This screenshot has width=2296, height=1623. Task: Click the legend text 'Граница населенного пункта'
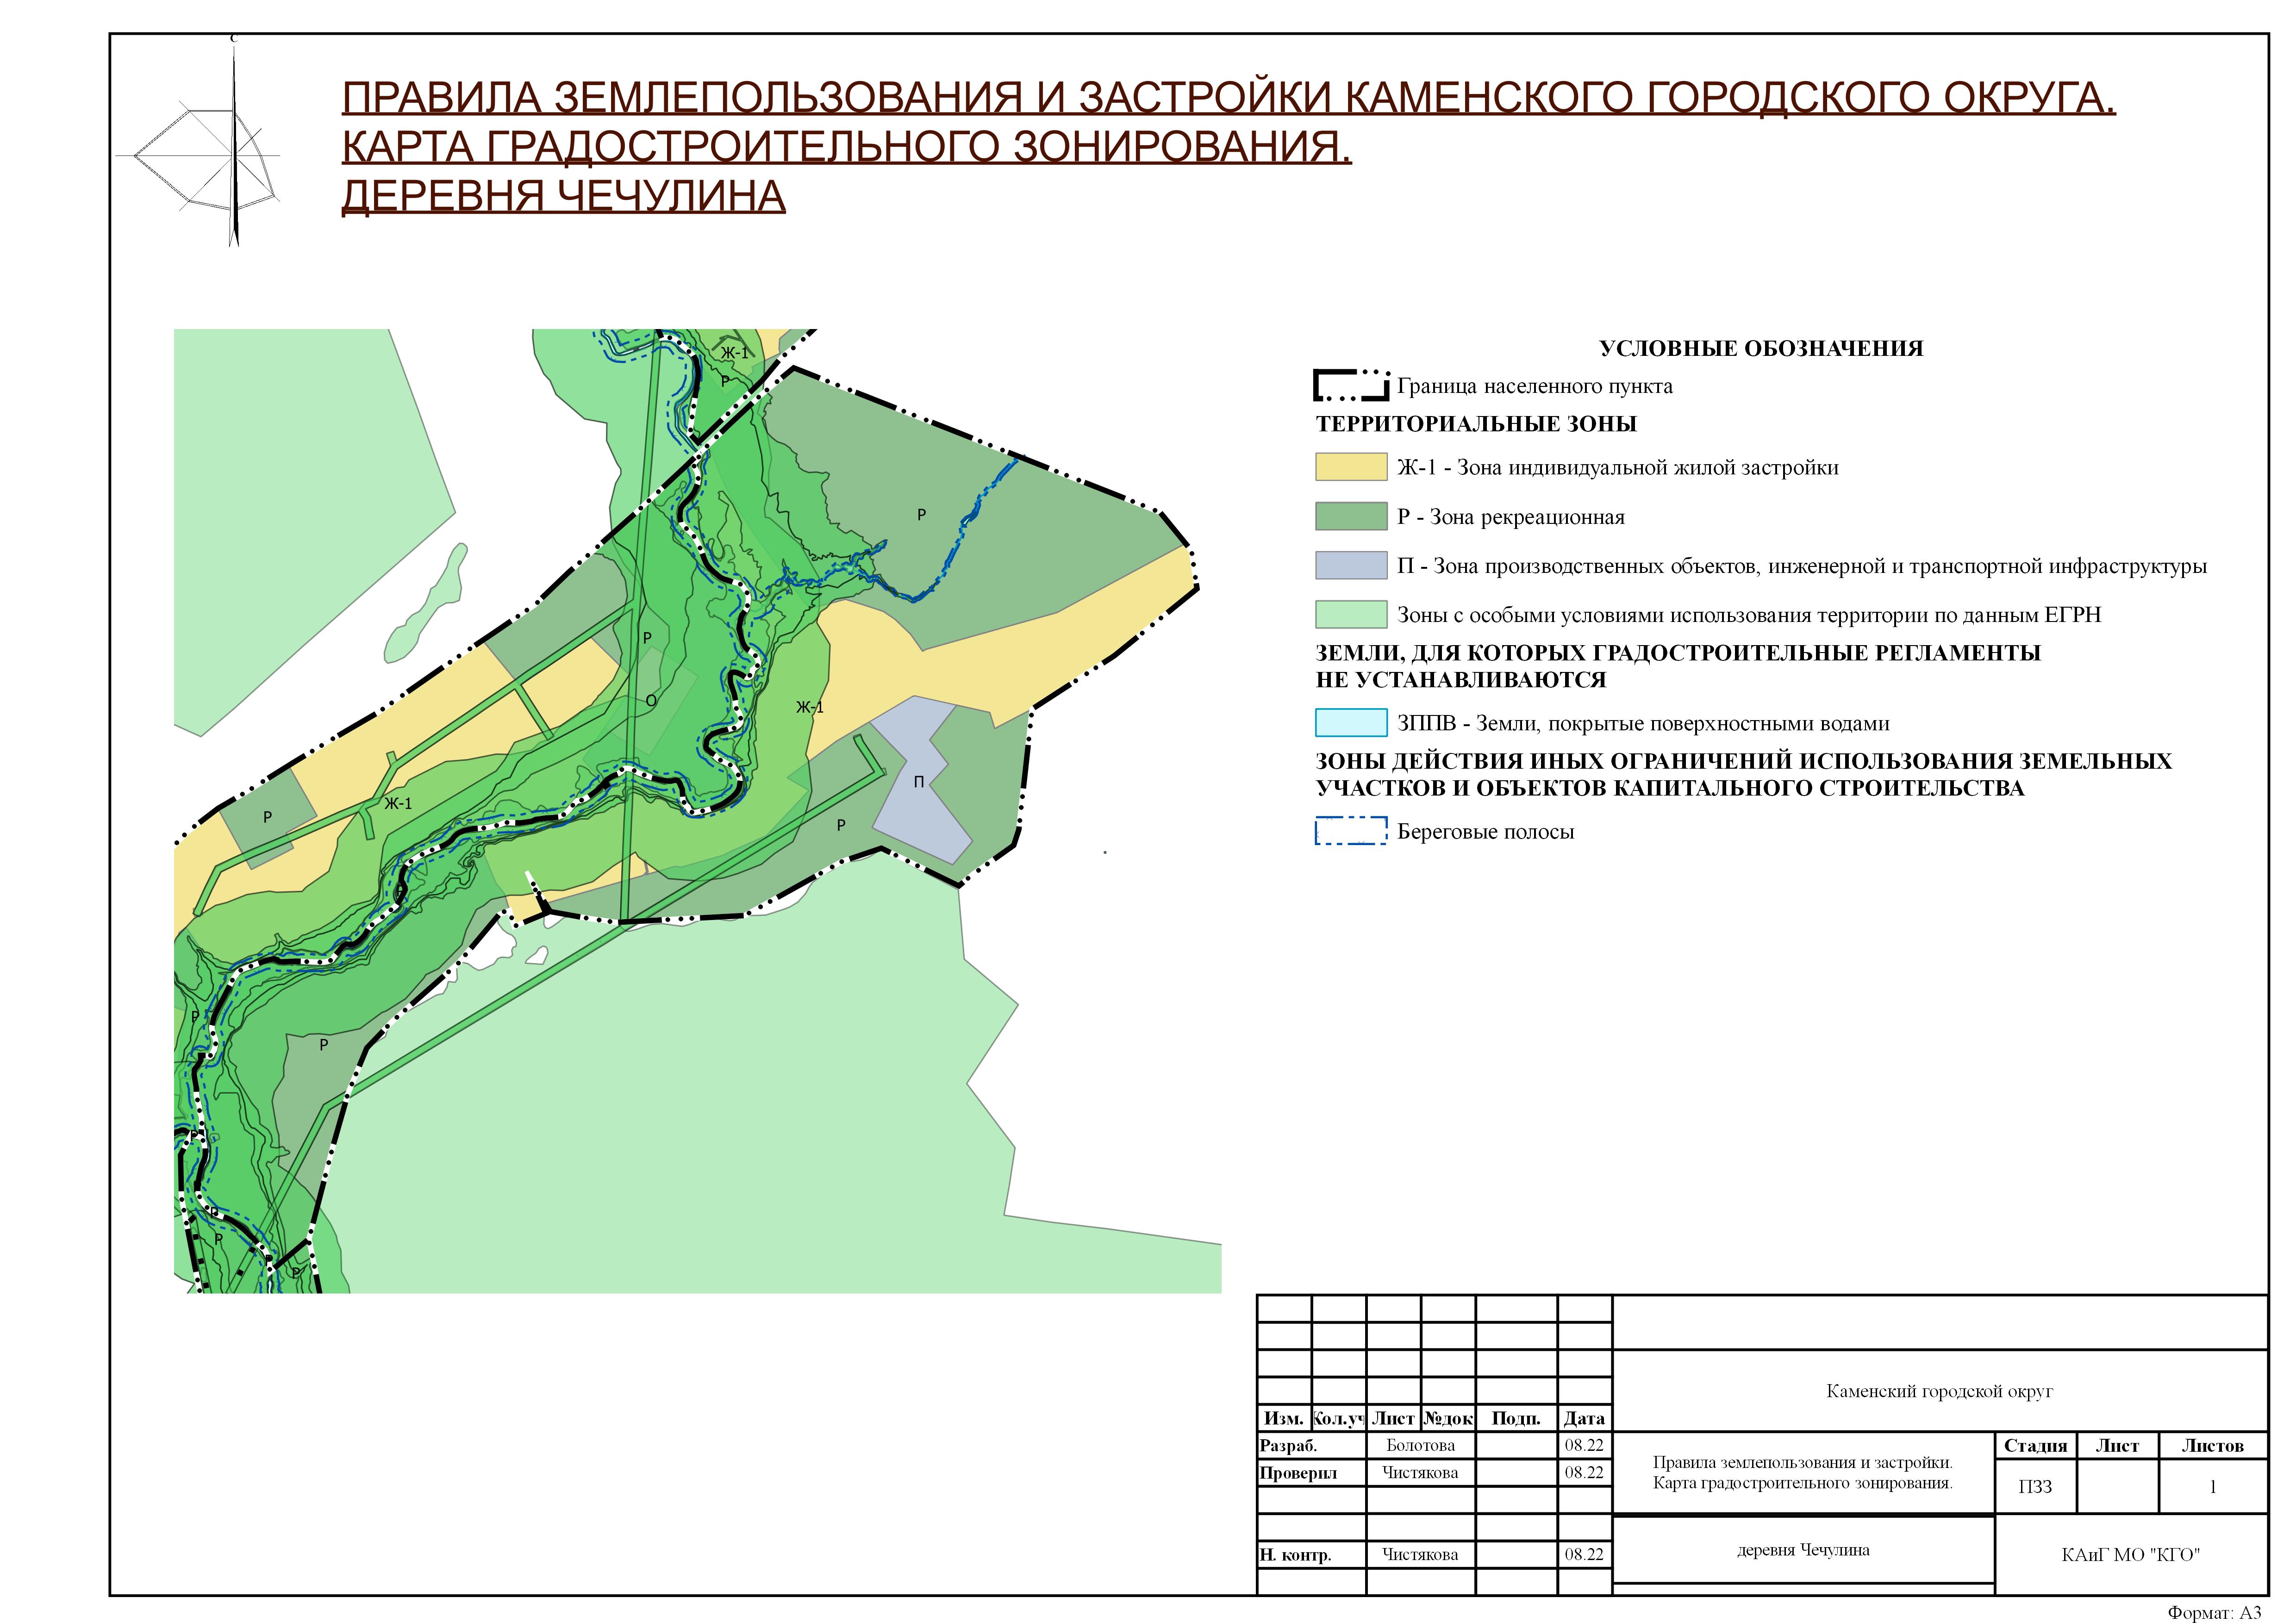click(x=1534, y=386)
